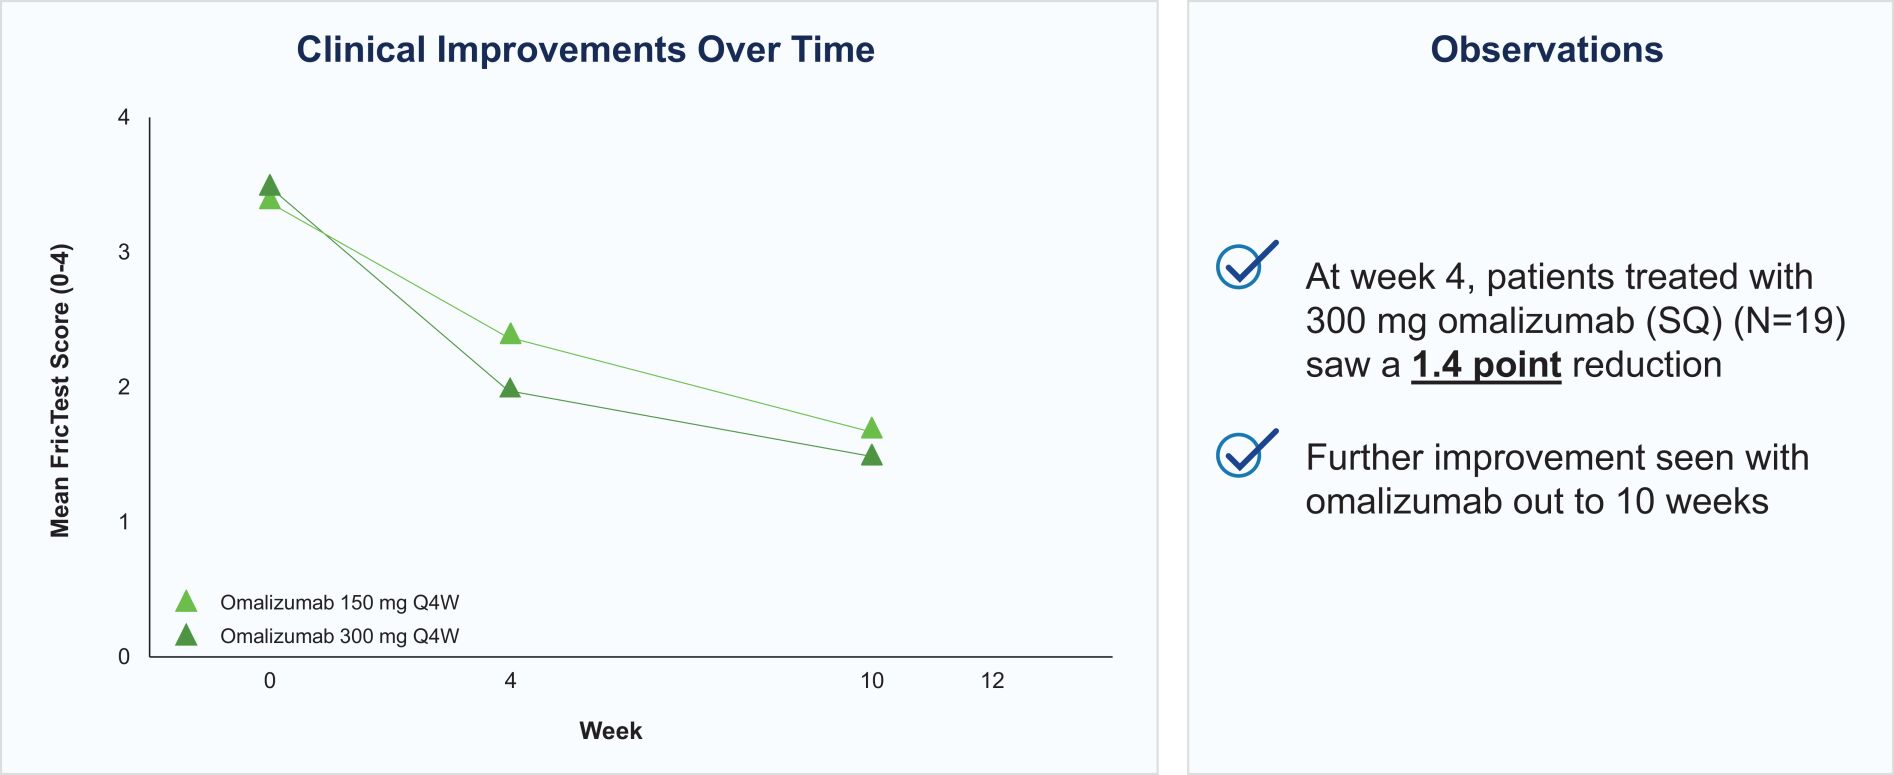Select the 'Clinical Improvements Over Time' title

point(585,50)
